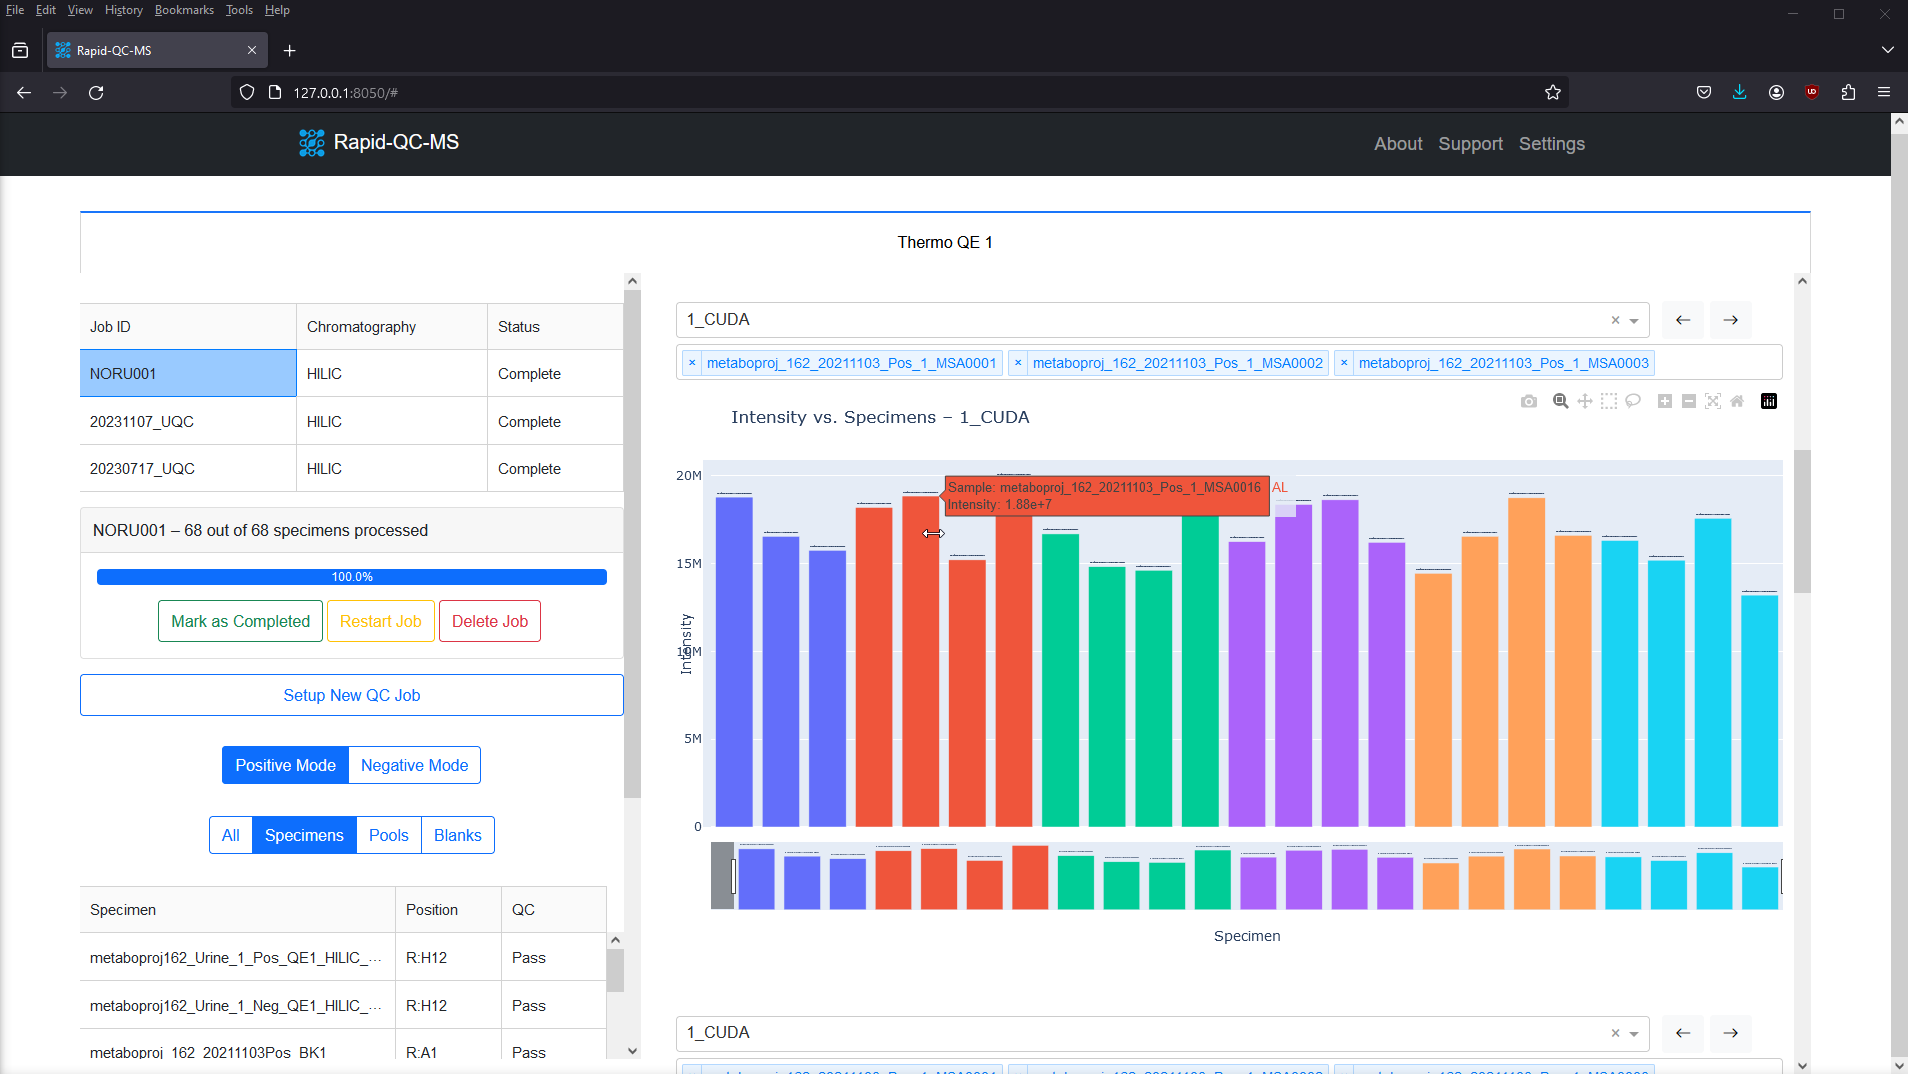Click the 100% progress bar
The image size is (1908, 1074).
(x=351, y=577)
